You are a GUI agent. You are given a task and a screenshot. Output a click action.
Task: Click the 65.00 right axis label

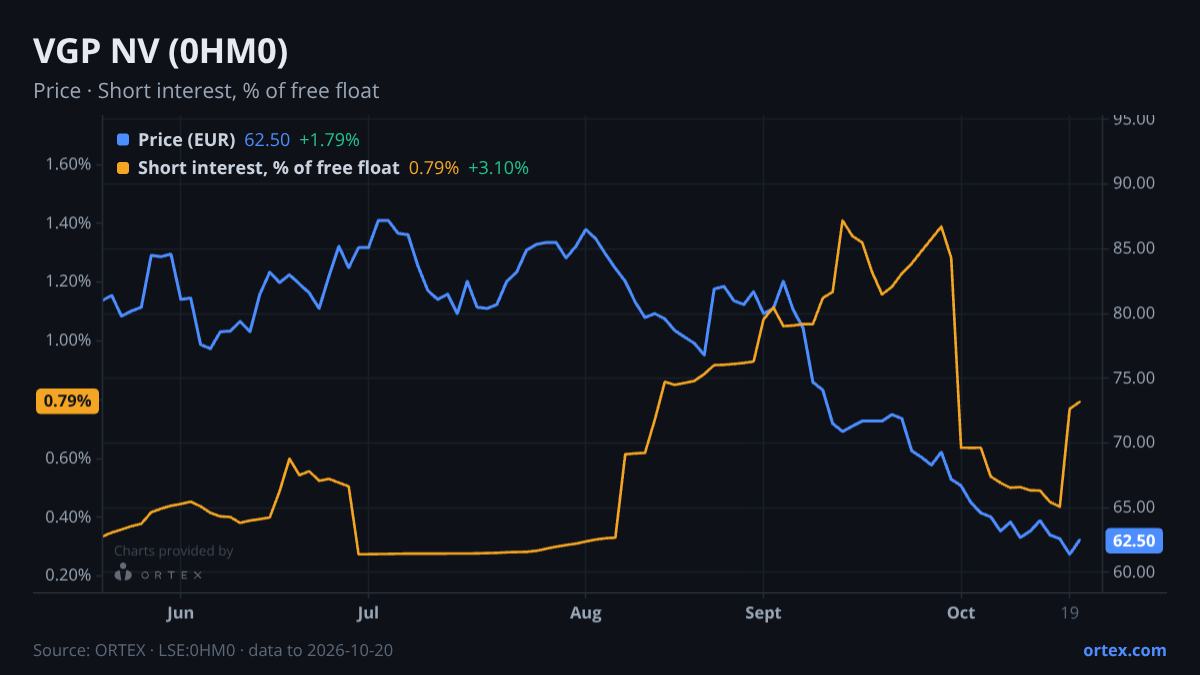(1134, 507)
